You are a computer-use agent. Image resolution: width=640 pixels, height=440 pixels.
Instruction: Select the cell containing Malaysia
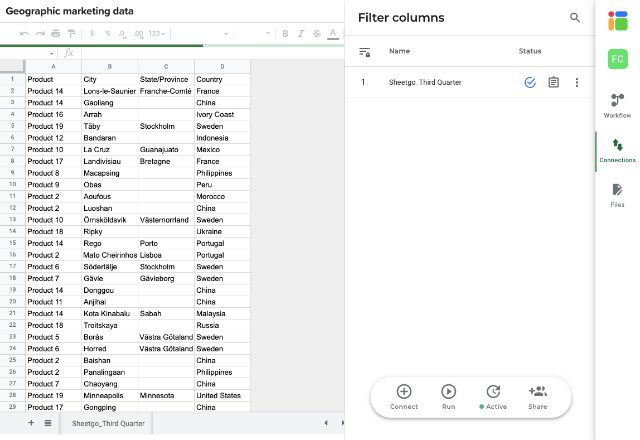[222, 313]
